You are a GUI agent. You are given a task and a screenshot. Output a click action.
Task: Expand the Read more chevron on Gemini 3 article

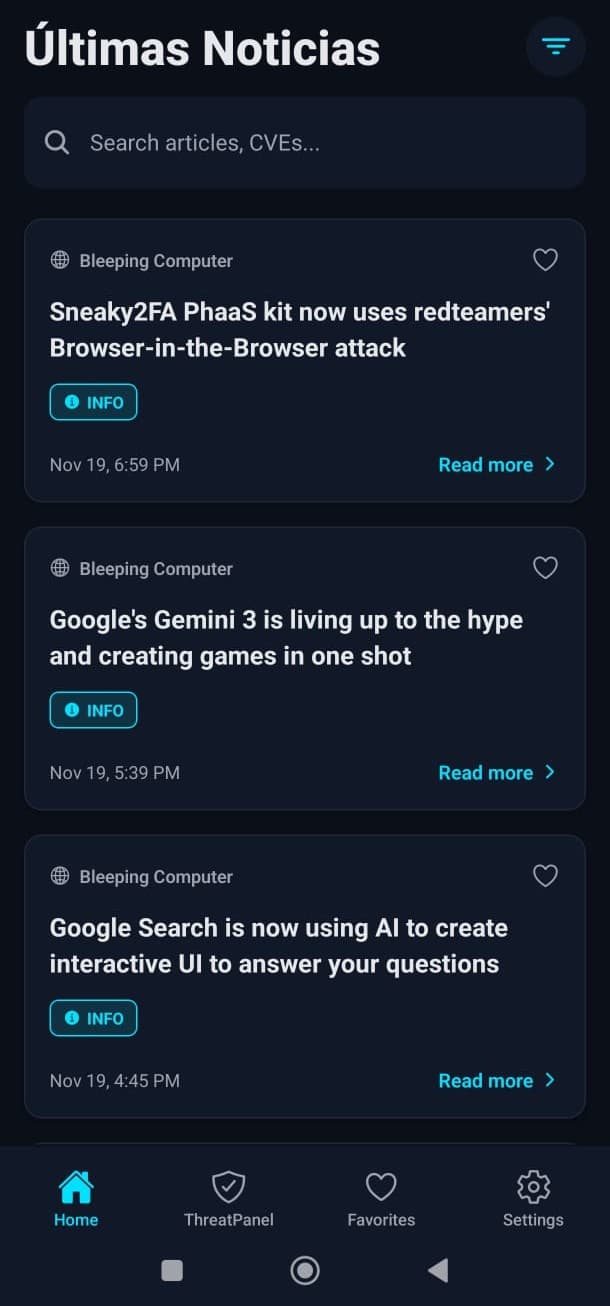(x=551, y=772)
